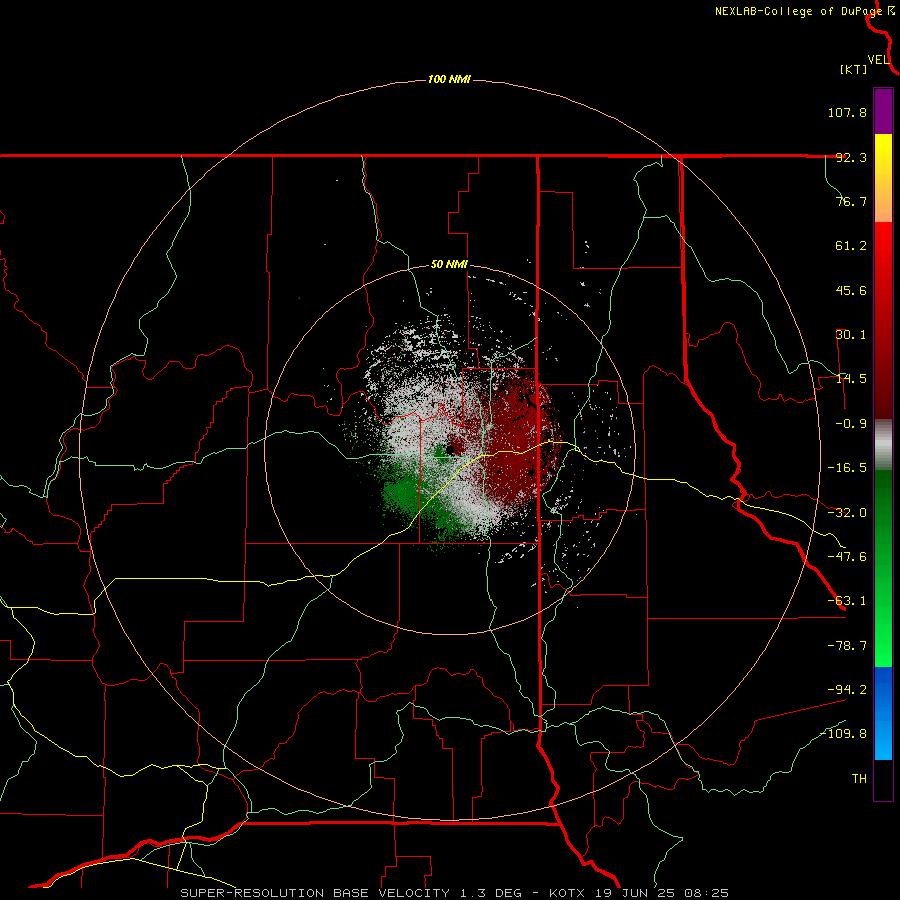The height and width of the screenshot is (900, 900).
Task: Select the -78.7 legend value
Action: coord(847,646)
